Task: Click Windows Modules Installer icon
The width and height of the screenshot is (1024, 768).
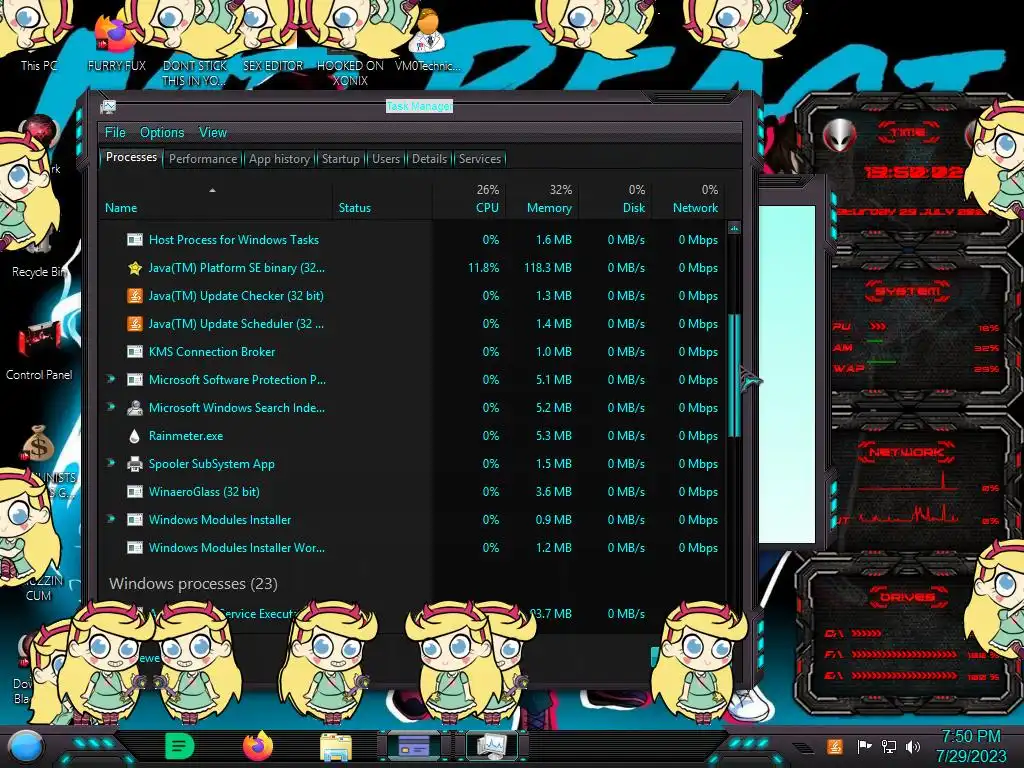Action: 135,520
